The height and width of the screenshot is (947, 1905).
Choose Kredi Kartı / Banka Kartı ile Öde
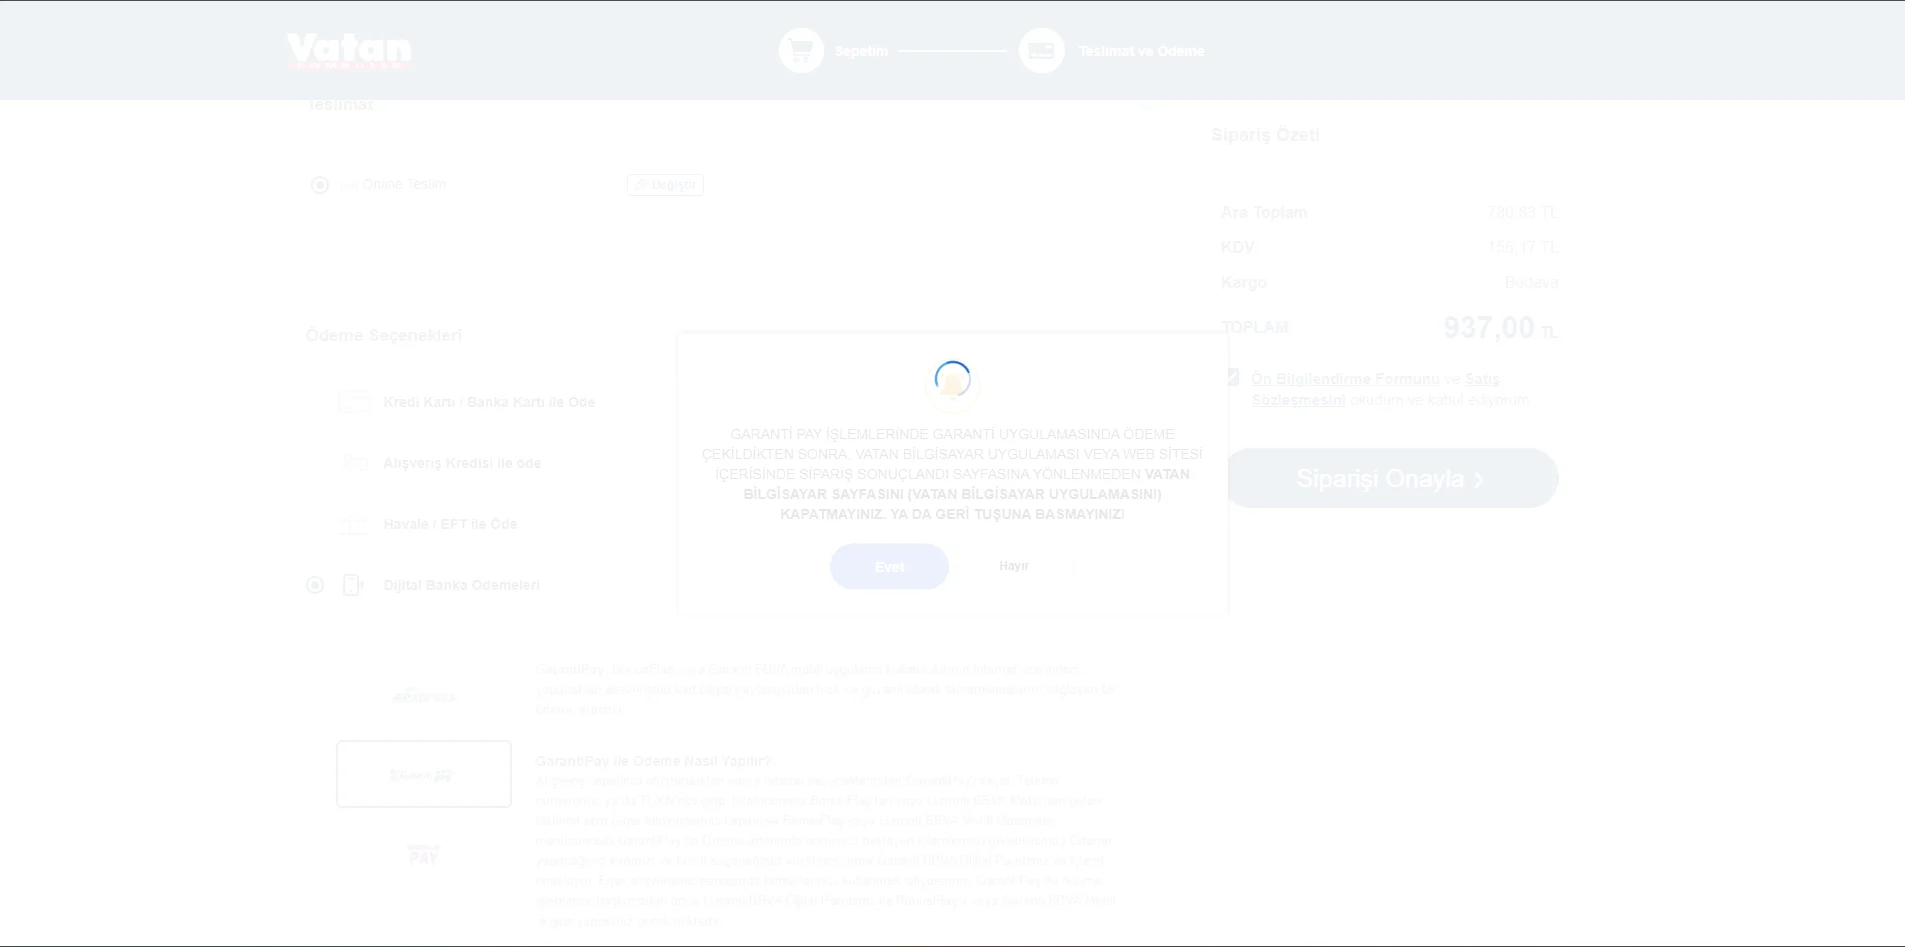click(x=489, y=402)
